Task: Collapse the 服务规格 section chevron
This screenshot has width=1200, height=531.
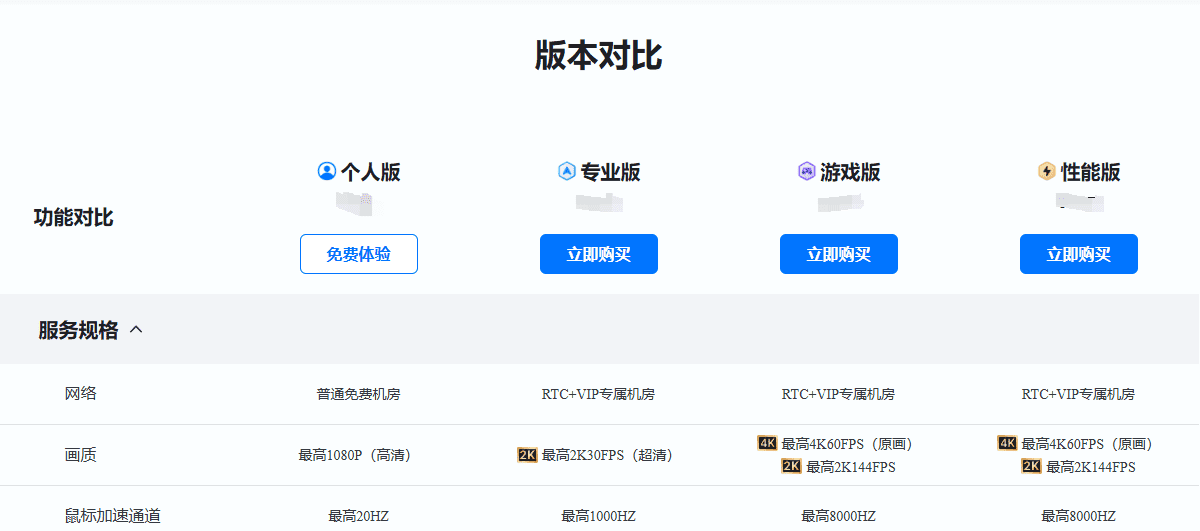Action: pyautogui.click(x=137, y=329)
